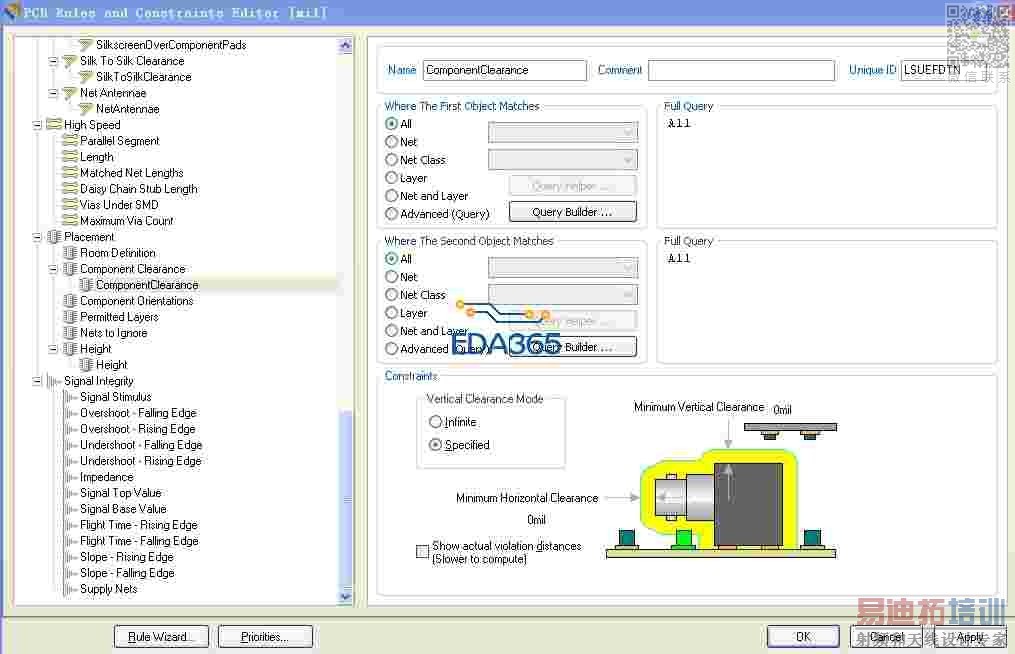Image resolution: width=1015 pixels, height=654 pixels.
Task: Click the Matched Net Lengths icon
Action: (70, 173)
